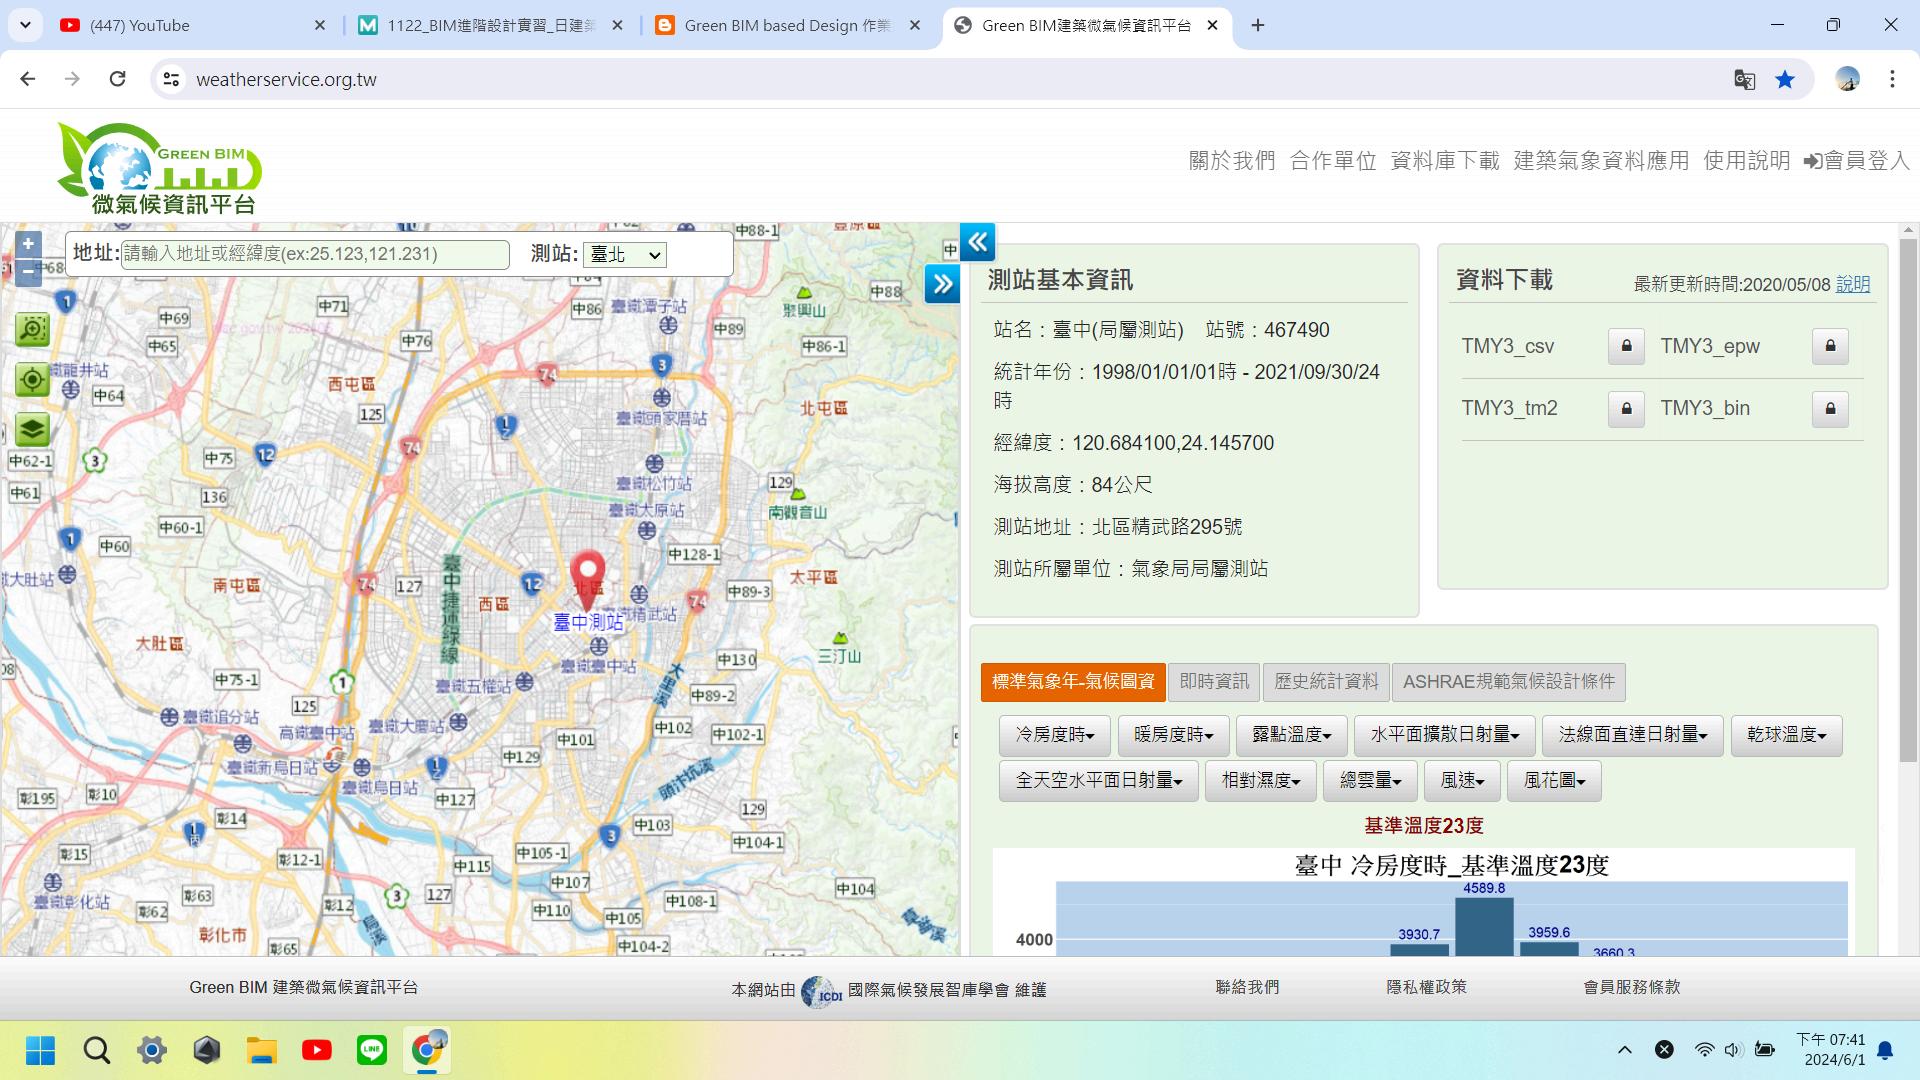This screenshot has height=1080, width=1920.
Task: Open LINE from the taskbar
Action: (372, 1050)
